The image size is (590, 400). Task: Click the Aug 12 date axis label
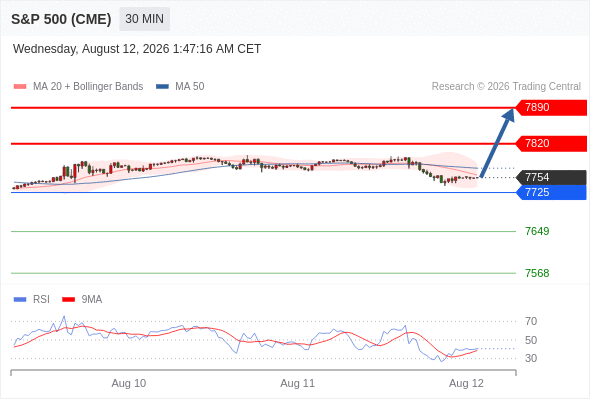click(466, 383)
